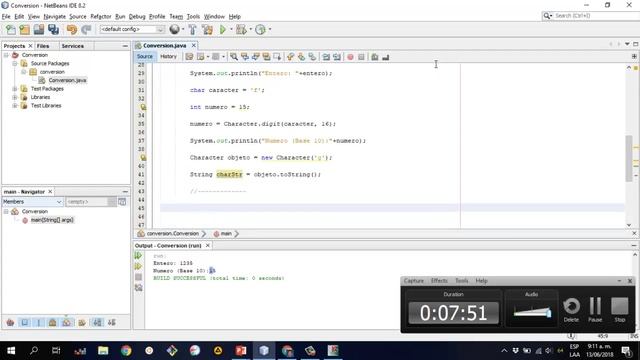
Task: Click the Comment lines editor icon
Action: (375, 57)
